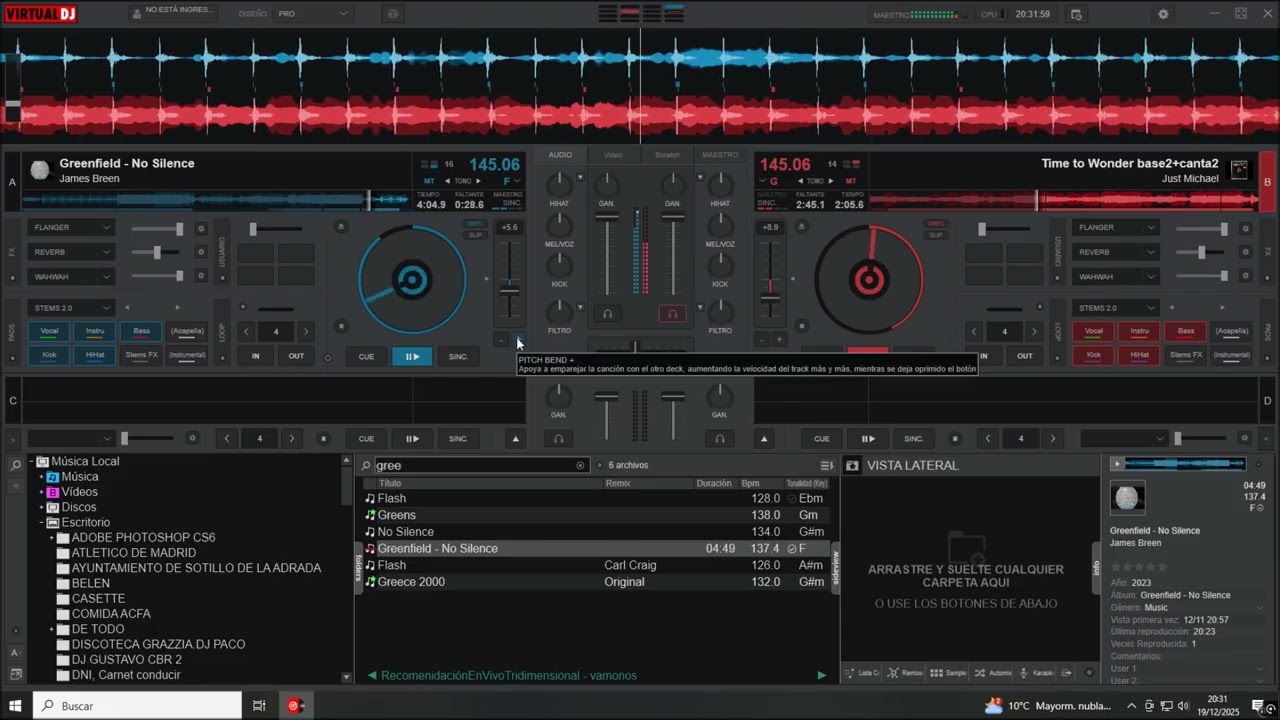Click Flanger amount slider on deck A
The image size is (1280, 720).
157,228
